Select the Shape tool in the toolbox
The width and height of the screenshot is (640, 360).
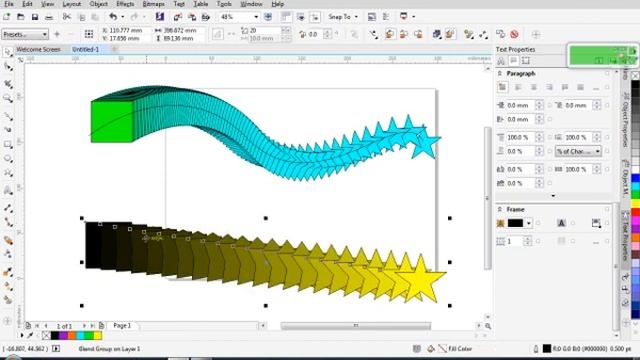tap(8, 66)
